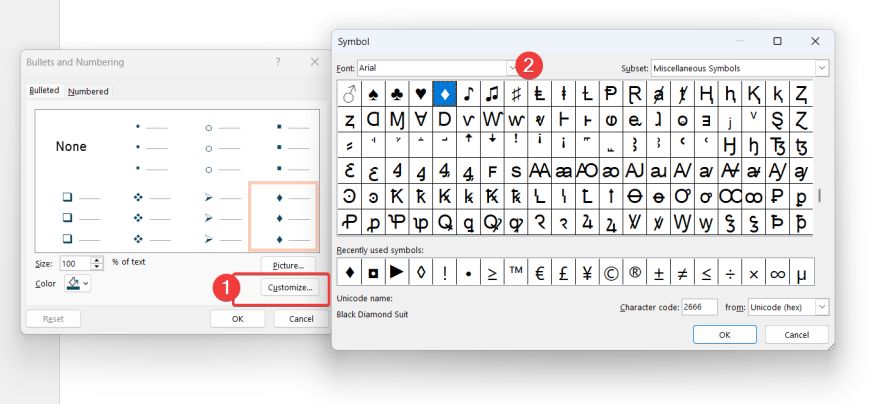
Task: Pick the copyright symbol in recently used
Action: tap(611, 272)
